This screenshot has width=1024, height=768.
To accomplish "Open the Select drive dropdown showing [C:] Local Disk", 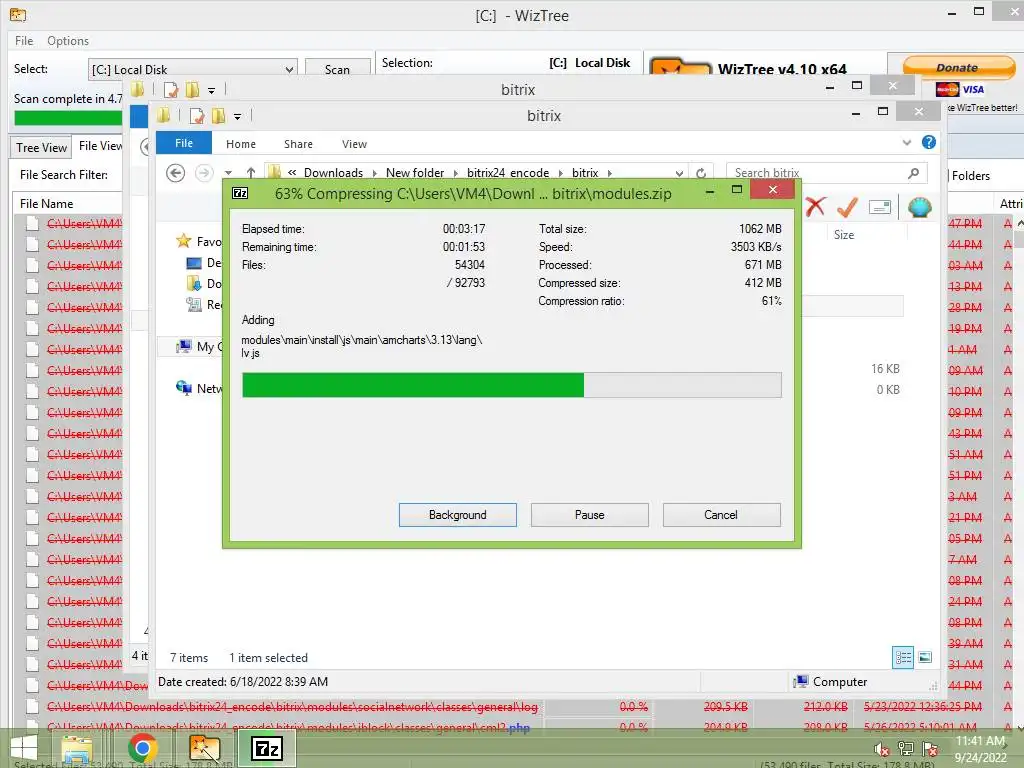I will [193, 69].
